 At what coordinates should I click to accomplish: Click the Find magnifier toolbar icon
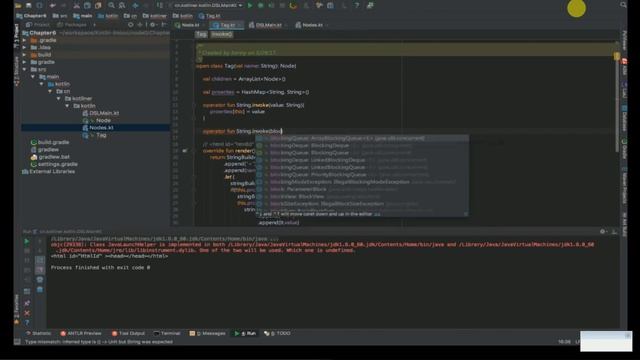tap(111, 6)
